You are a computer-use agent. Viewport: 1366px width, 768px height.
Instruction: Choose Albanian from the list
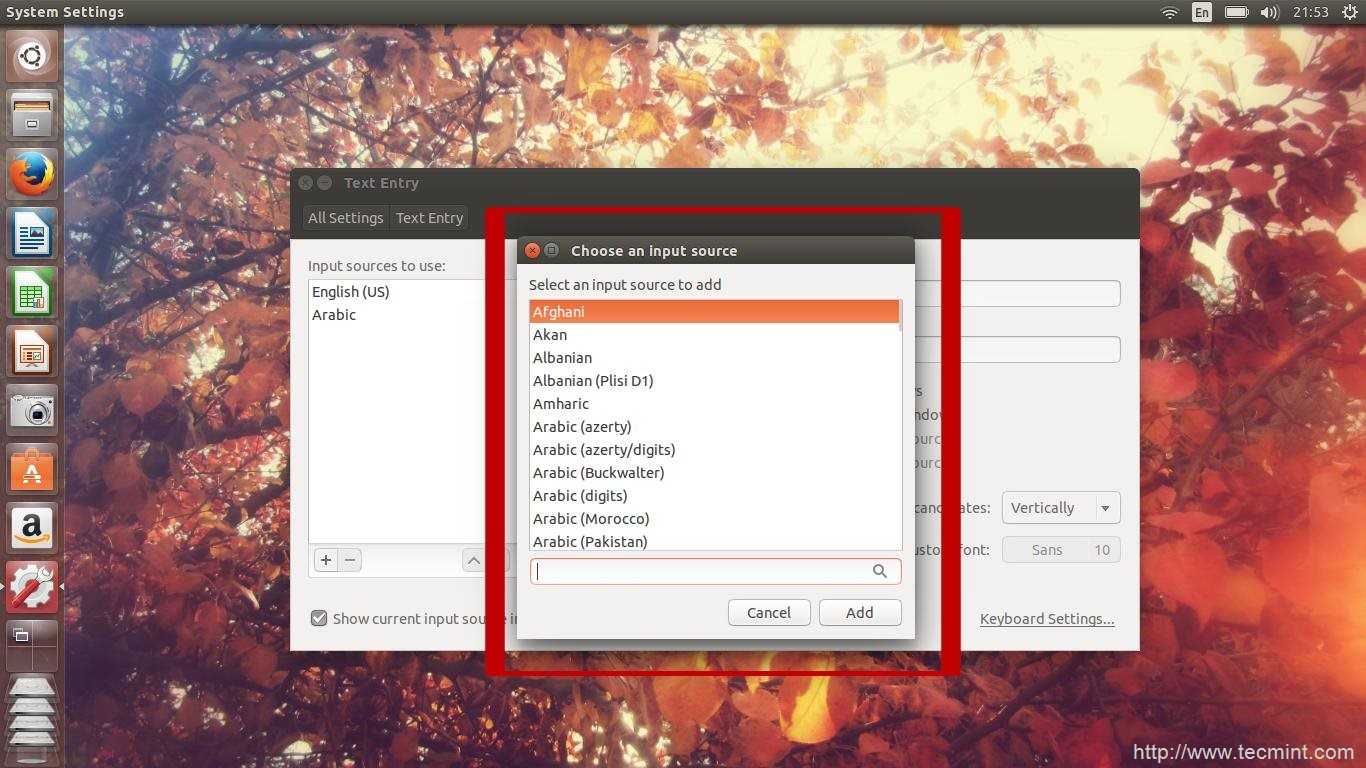[x=714, y=358]
